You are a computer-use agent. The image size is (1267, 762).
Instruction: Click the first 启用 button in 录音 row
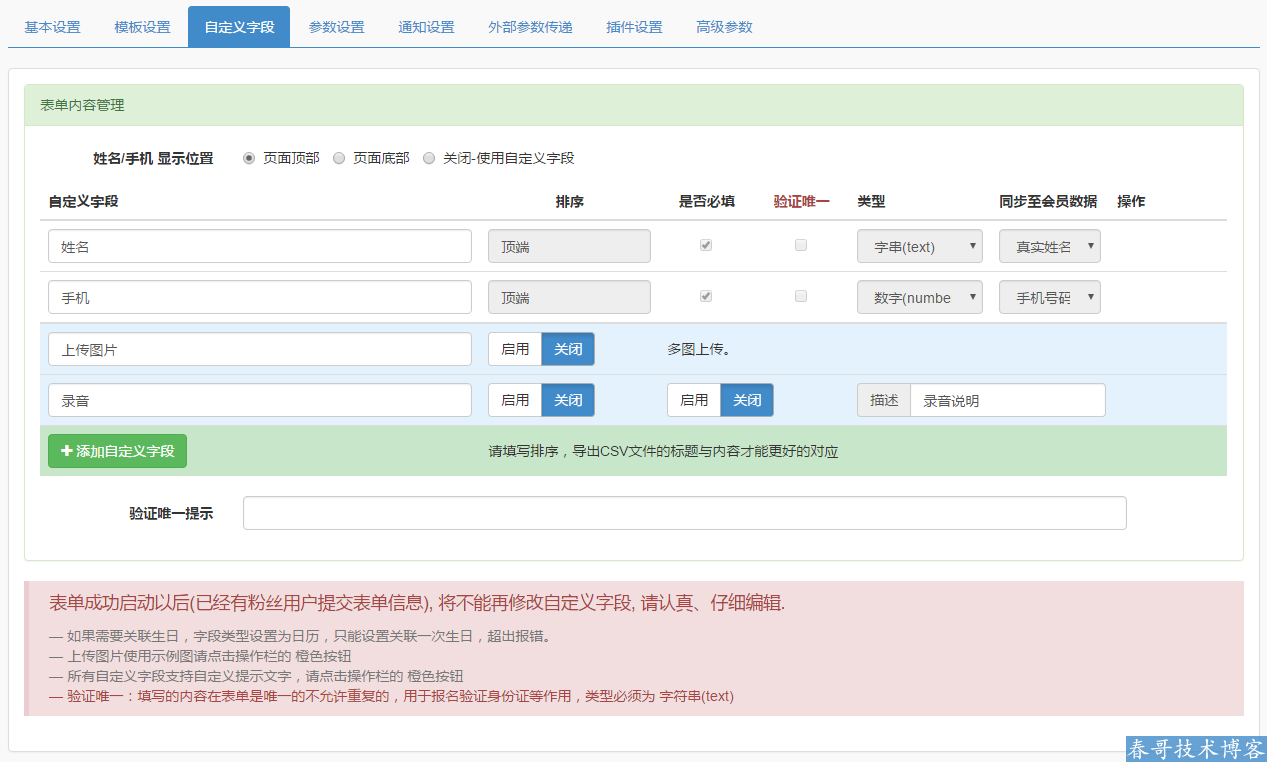click(515, 400)
